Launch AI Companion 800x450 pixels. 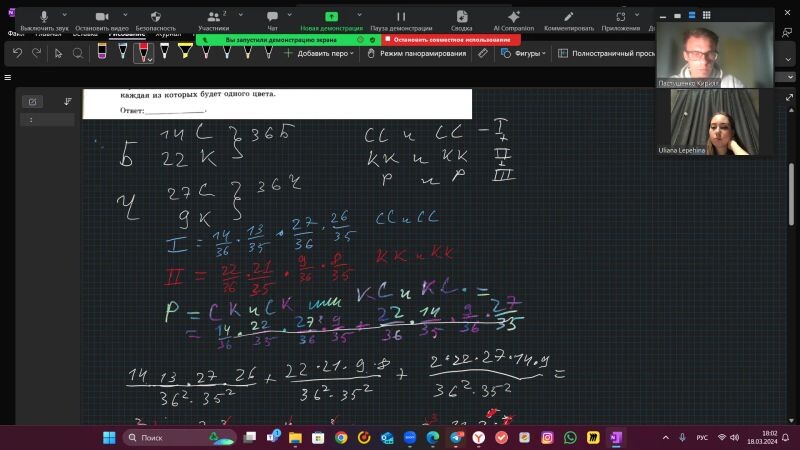click(514, 19)
